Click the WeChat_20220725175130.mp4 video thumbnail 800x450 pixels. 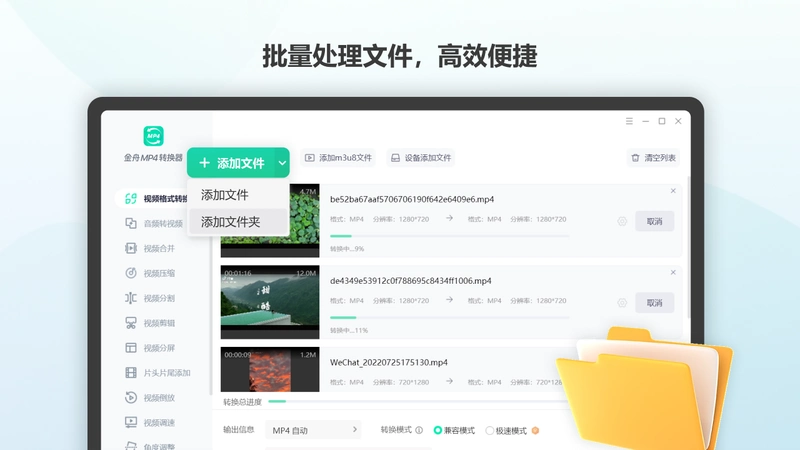(270, 369)
